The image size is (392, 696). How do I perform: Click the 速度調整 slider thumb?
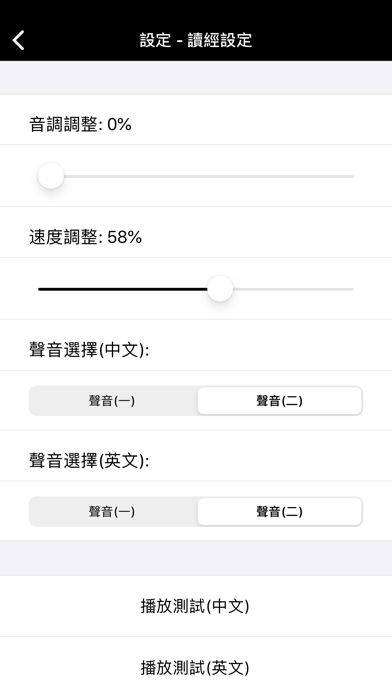pyautogui.click(x=220, y=289)
